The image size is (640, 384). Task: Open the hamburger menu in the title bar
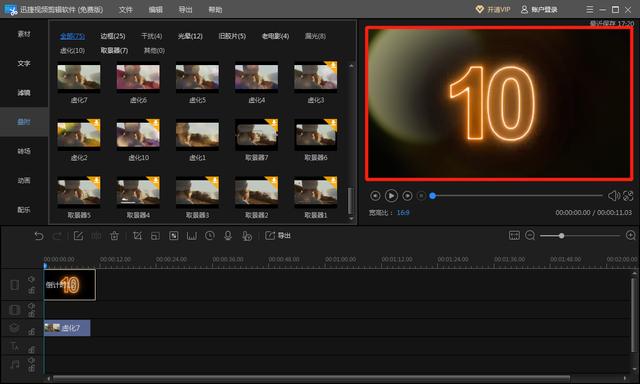(589, 9)
